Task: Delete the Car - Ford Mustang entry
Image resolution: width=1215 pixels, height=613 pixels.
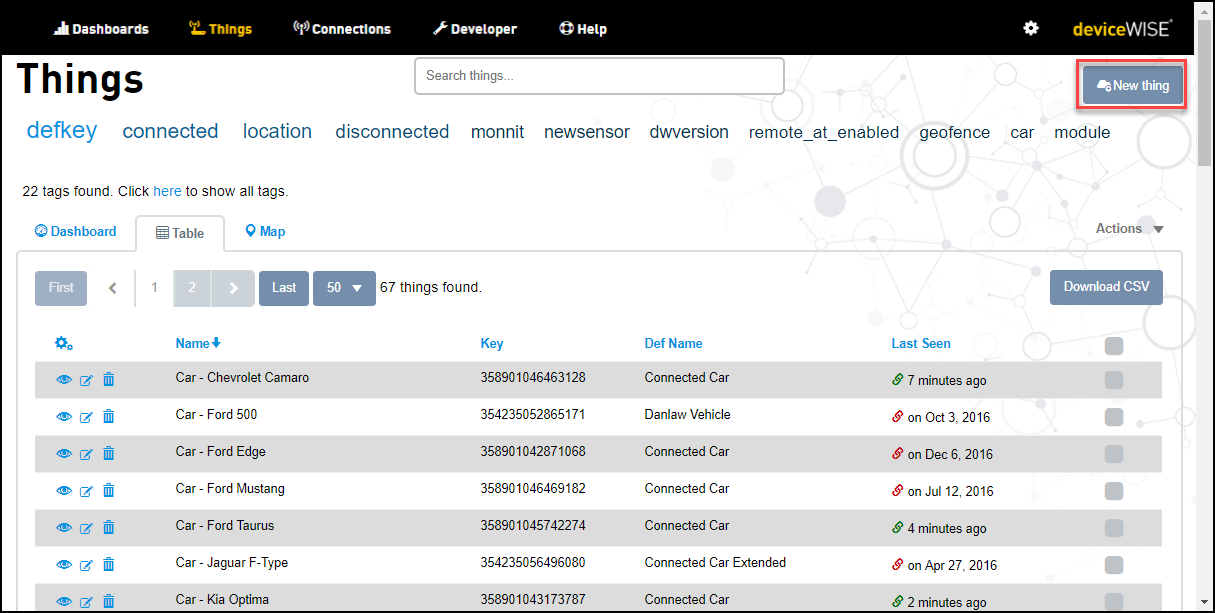Action: click(x=109, y=490)
